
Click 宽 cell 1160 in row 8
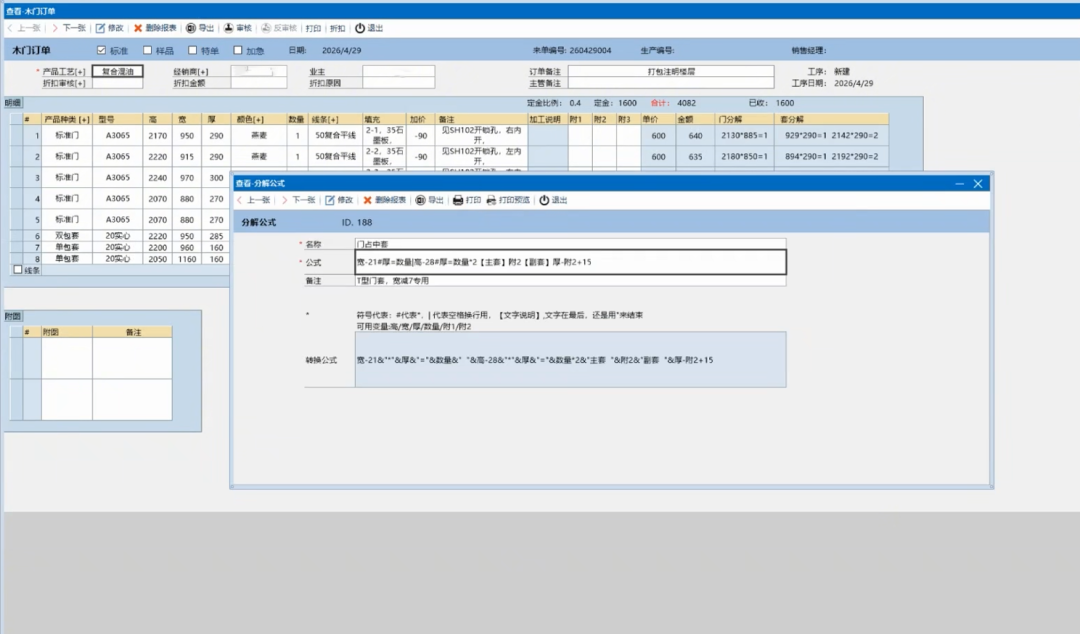(187, 259)
